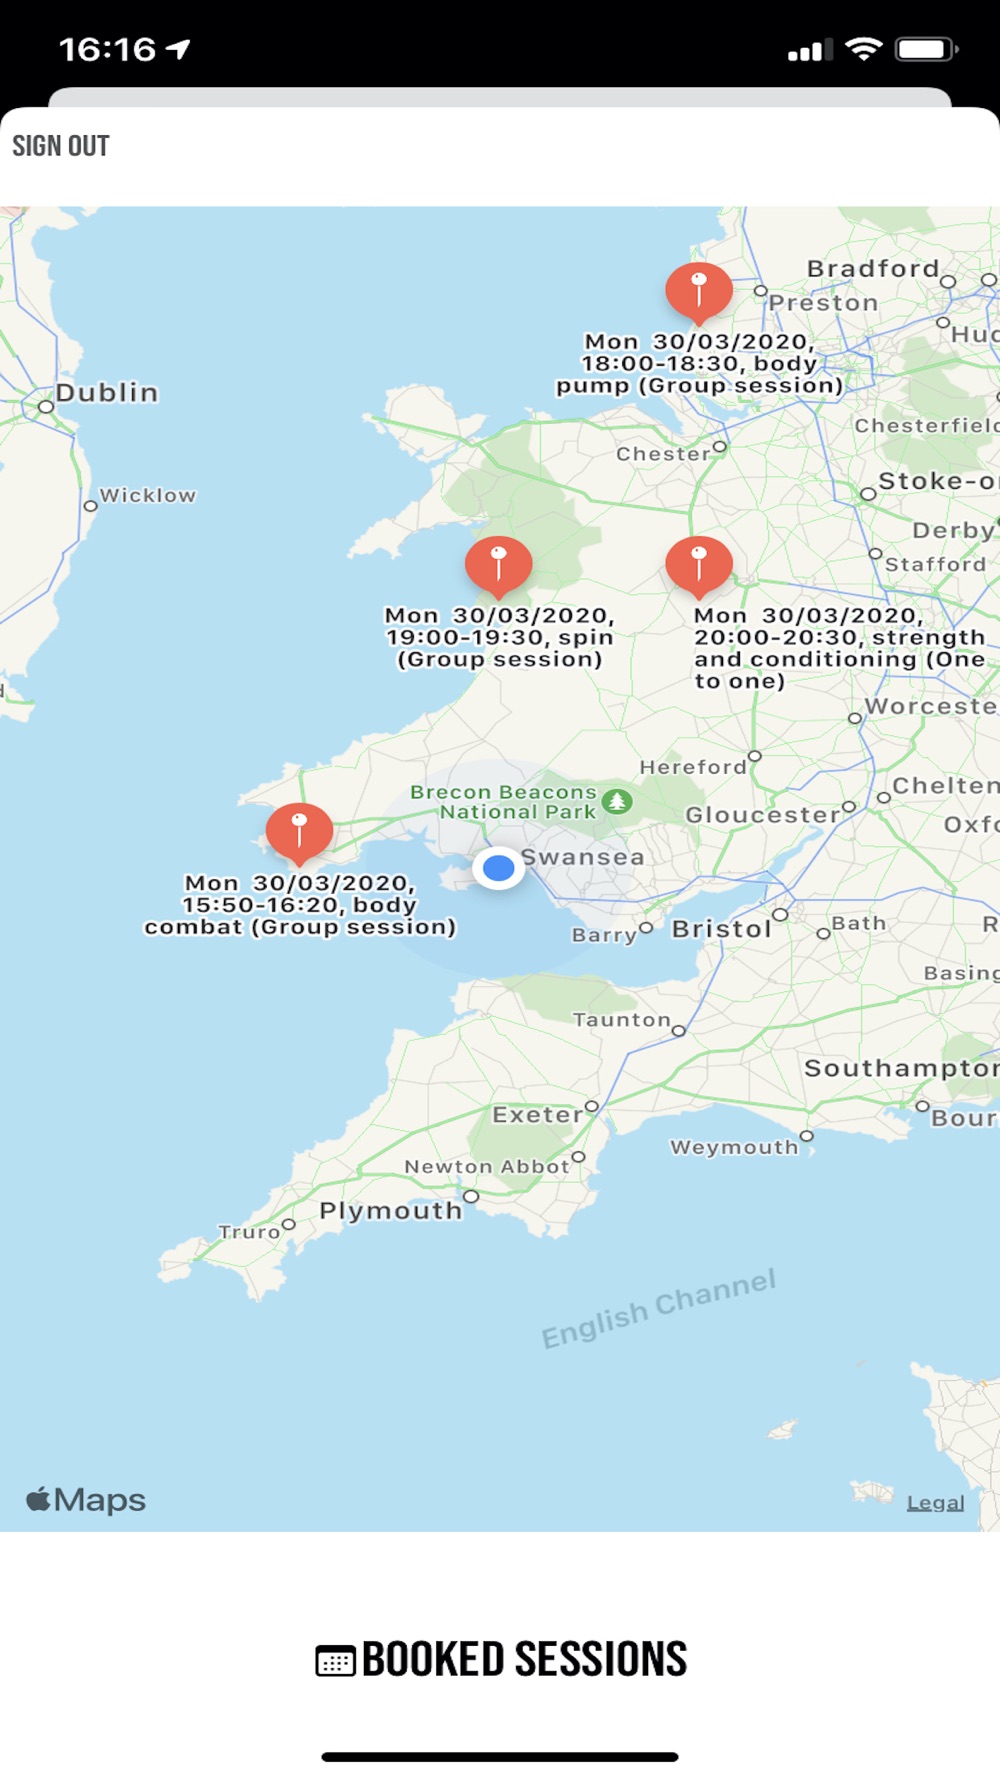Tap the calendar icon beside Booked Sessions

[335, 1660]
